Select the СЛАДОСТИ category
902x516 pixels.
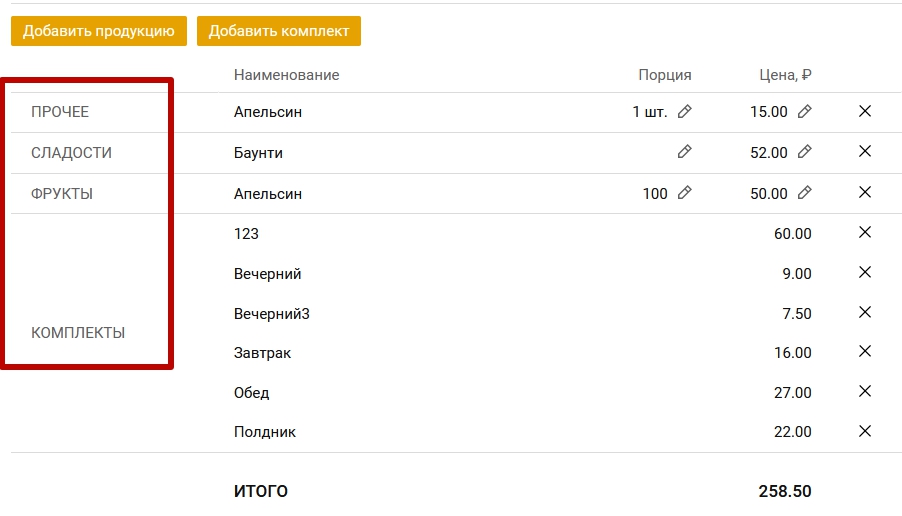[71, 152]
